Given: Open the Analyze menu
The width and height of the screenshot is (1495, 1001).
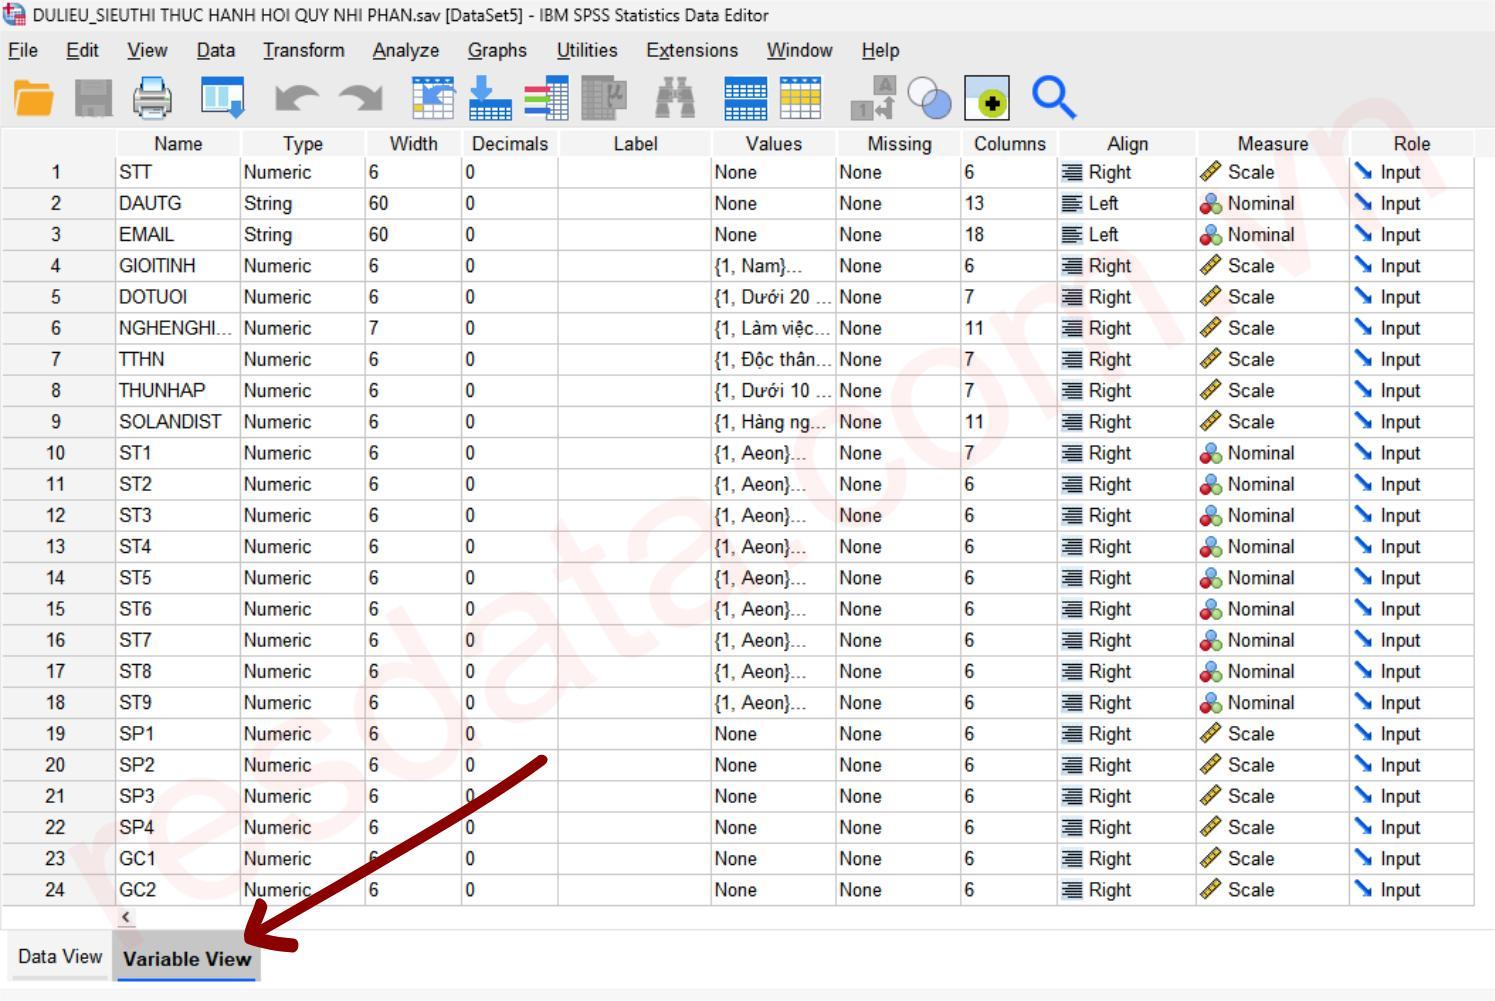Looking at the screenshot, I should click(405, 50).
